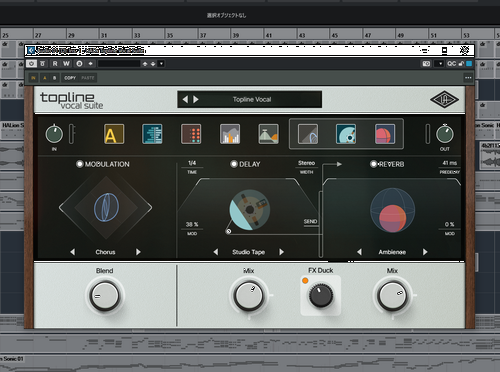
Task: Click the SEND label in delay section
Action: [x=310, y=221]
